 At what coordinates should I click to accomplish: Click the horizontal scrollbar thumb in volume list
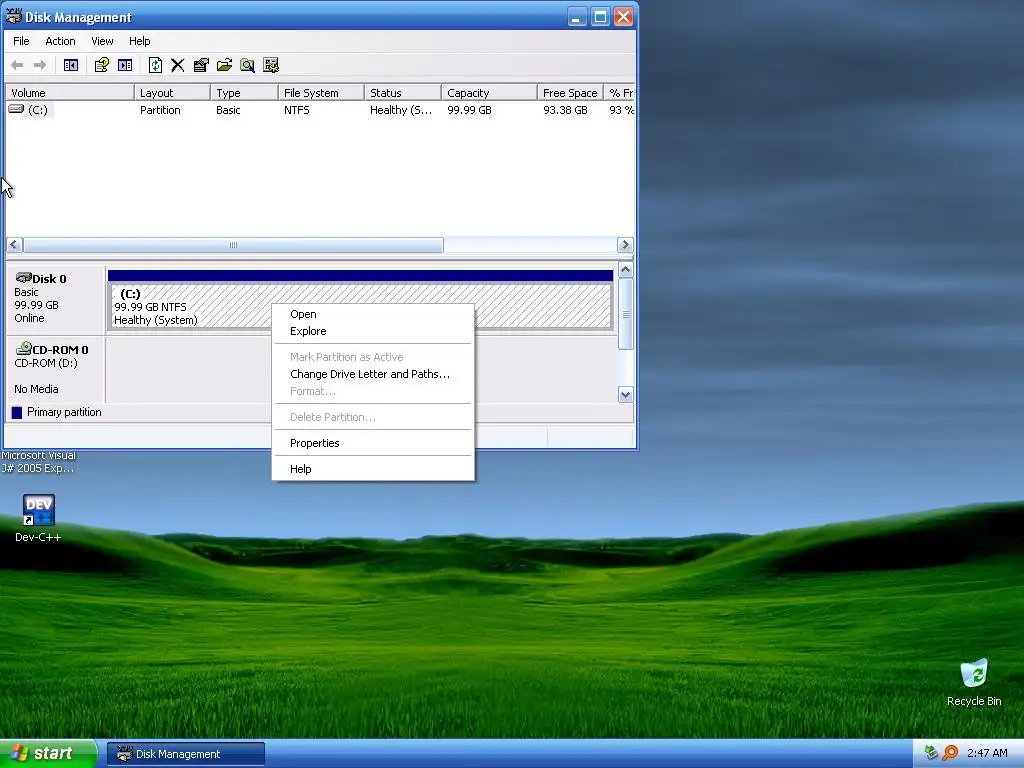click(233, 245)
